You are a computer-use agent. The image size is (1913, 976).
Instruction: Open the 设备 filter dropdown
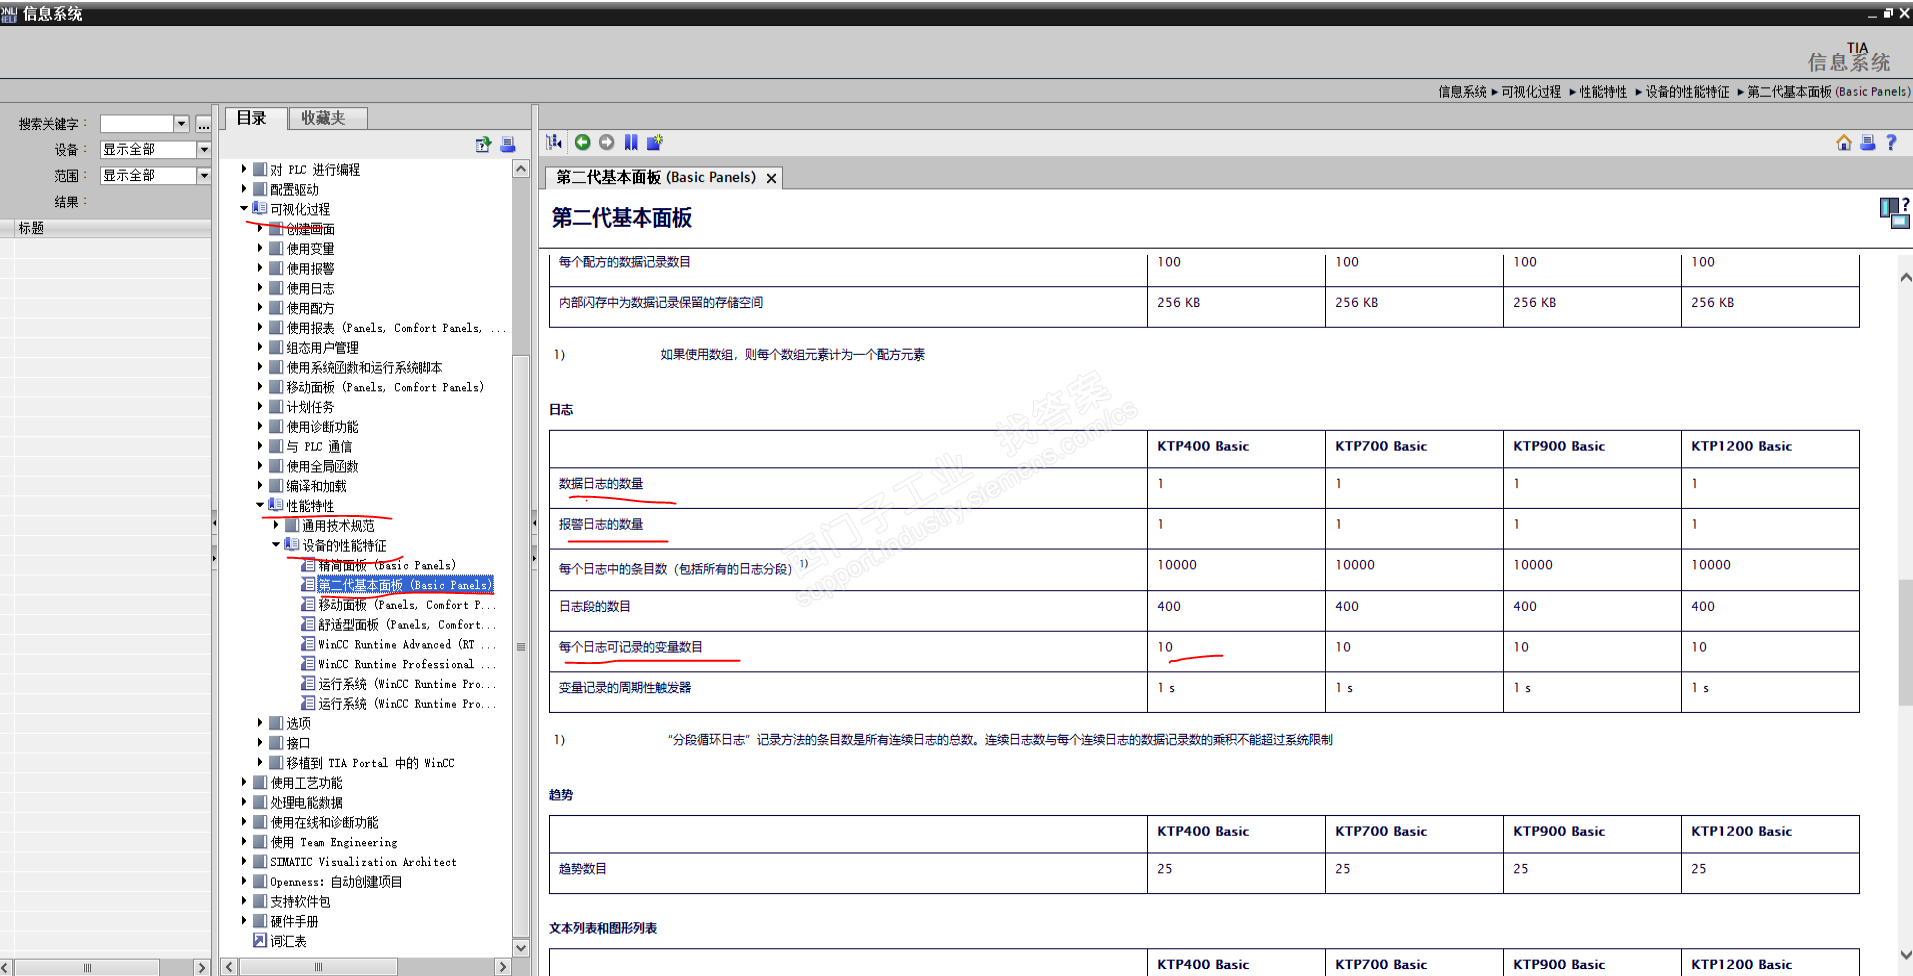click(204, 150)
